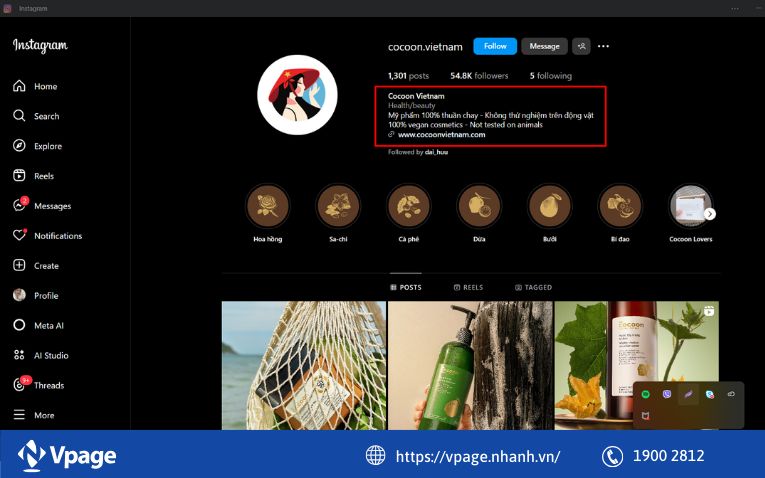This screenshot has height=478, width=765.
Task: Open the net bag beach post
Action: (x=303, y=365)
